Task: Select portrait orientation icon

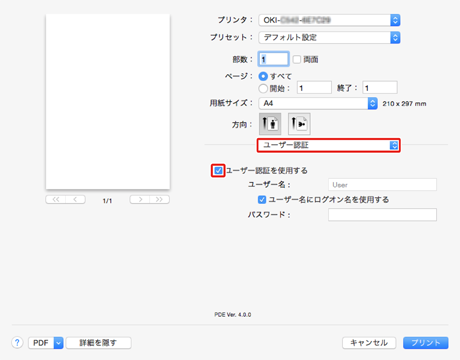Action: (270, 124)
